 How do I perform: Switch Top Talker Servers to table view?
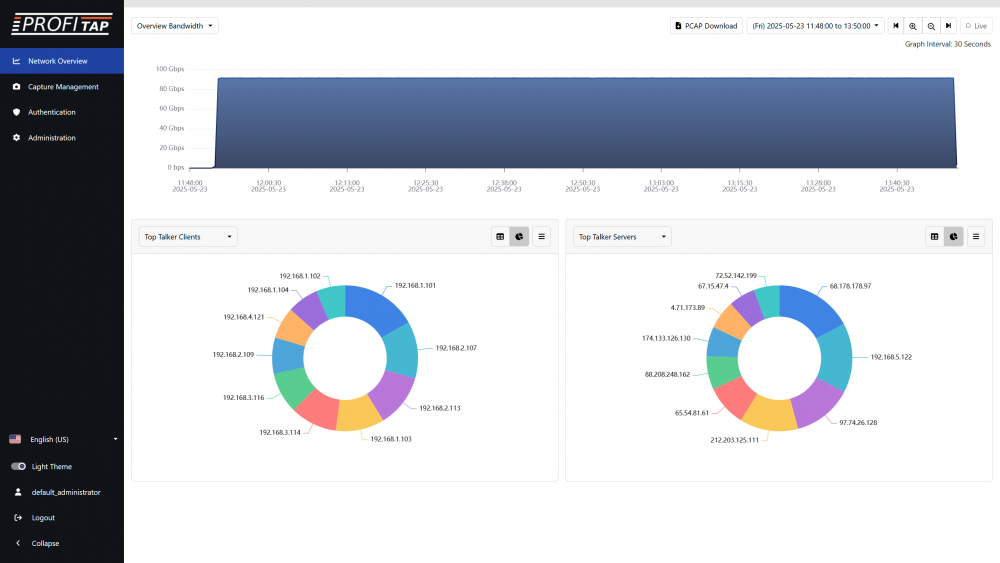(x=934, y=237)
